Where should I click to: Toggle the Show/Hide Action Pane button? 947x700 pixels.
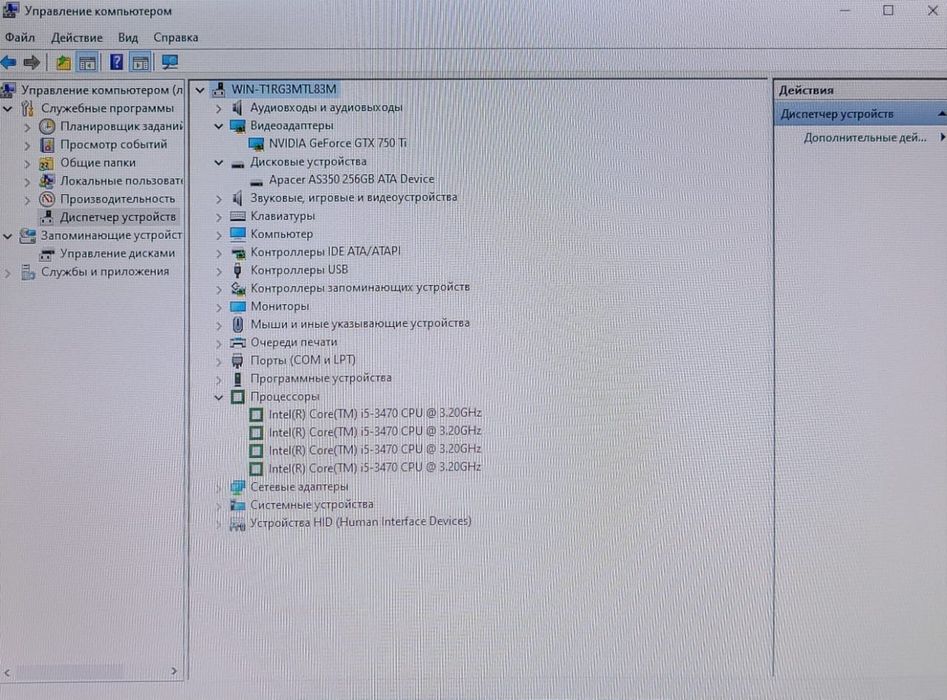pyautogui.click(x=141, y=62)
